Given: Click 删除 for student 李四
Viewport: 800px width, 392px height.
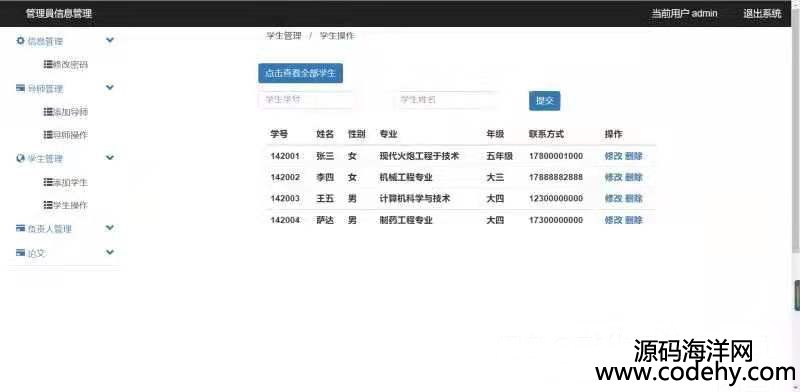Looking at the screenshot, I should pos(634,177).
